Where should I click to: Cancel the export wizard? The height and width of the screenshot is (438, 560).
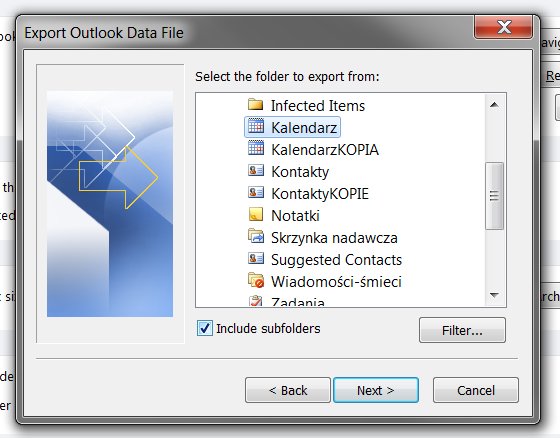point(476,390)
